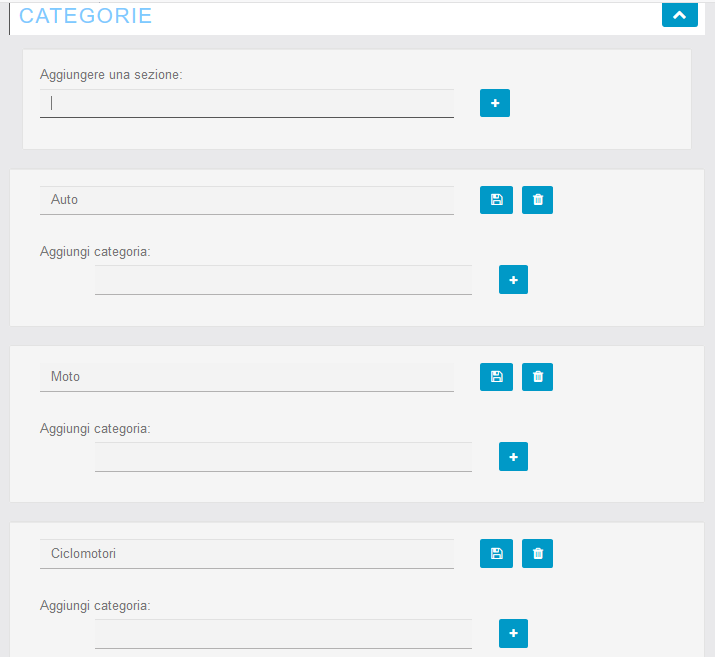The width and height of the screenshot is (715, 657).
Task: Save the Auto section
Action: (496, 200)
